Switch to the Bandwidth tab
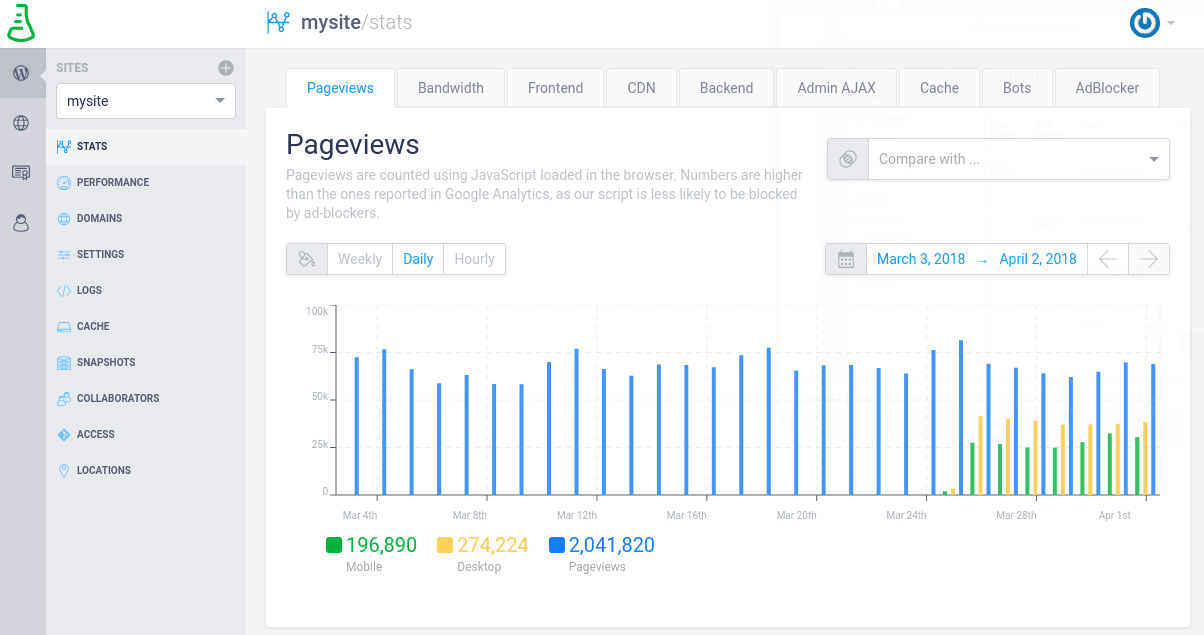1204x635 pixels. coord(450,87)
